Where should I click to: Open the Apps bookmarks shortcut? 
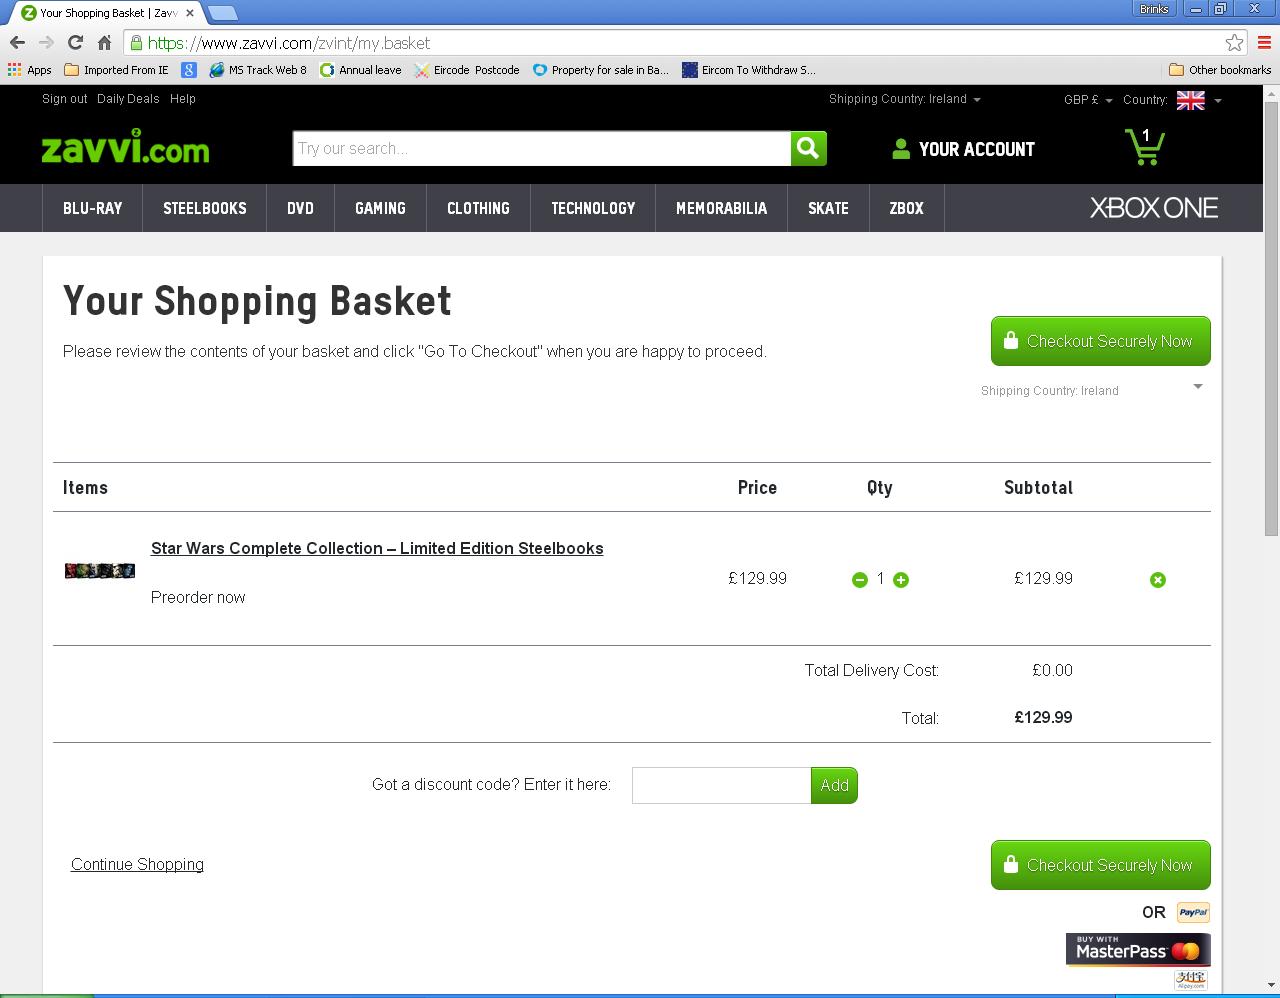(x=29, y=70)
